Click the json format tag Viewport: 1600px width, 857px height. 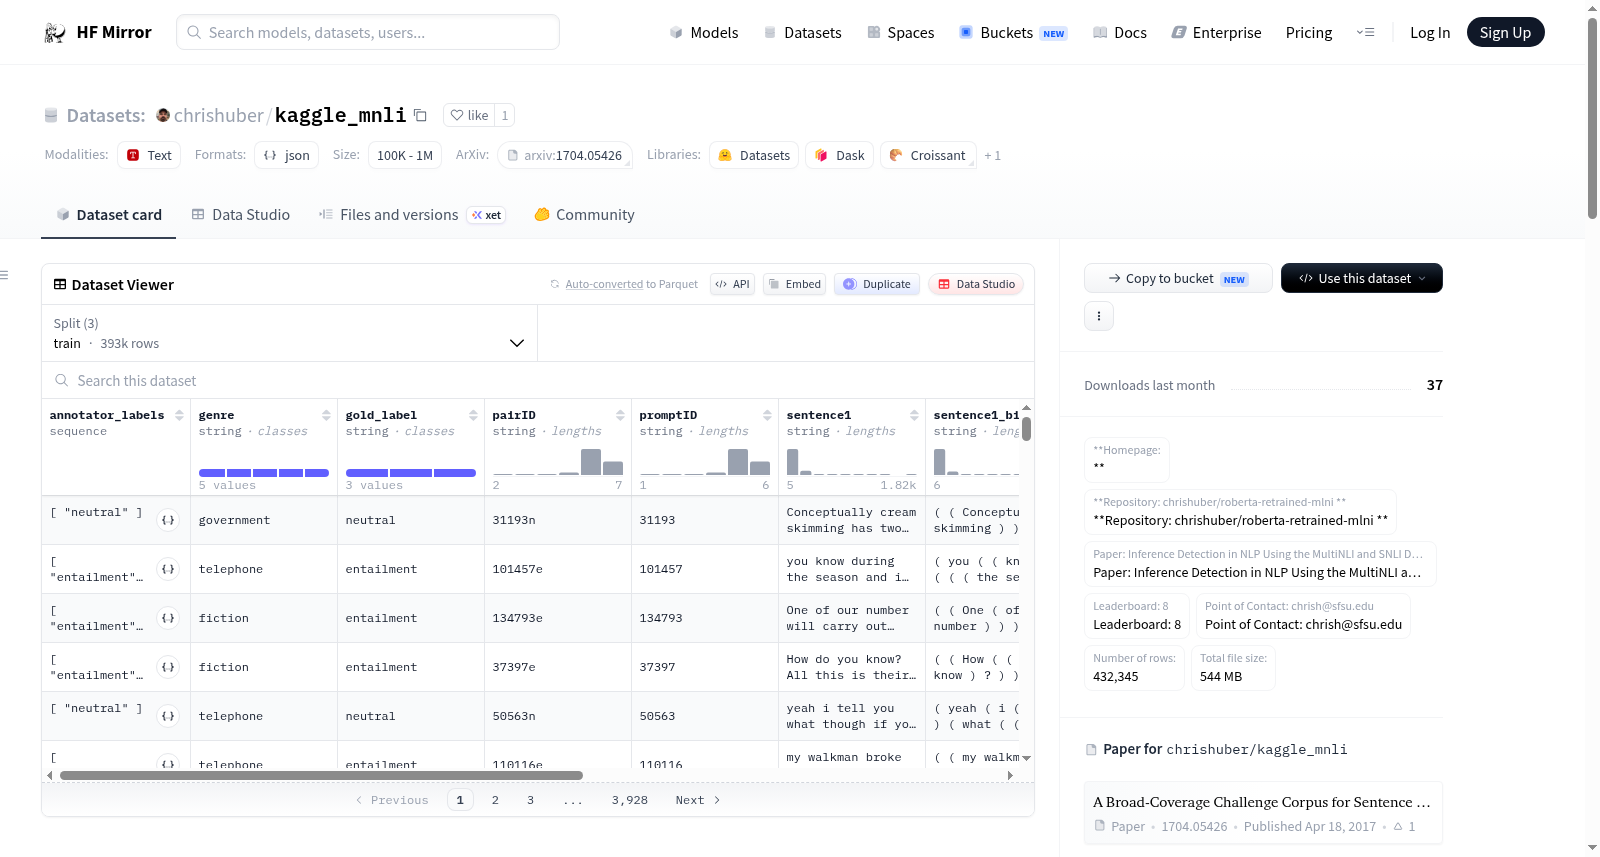coord(287,155)
